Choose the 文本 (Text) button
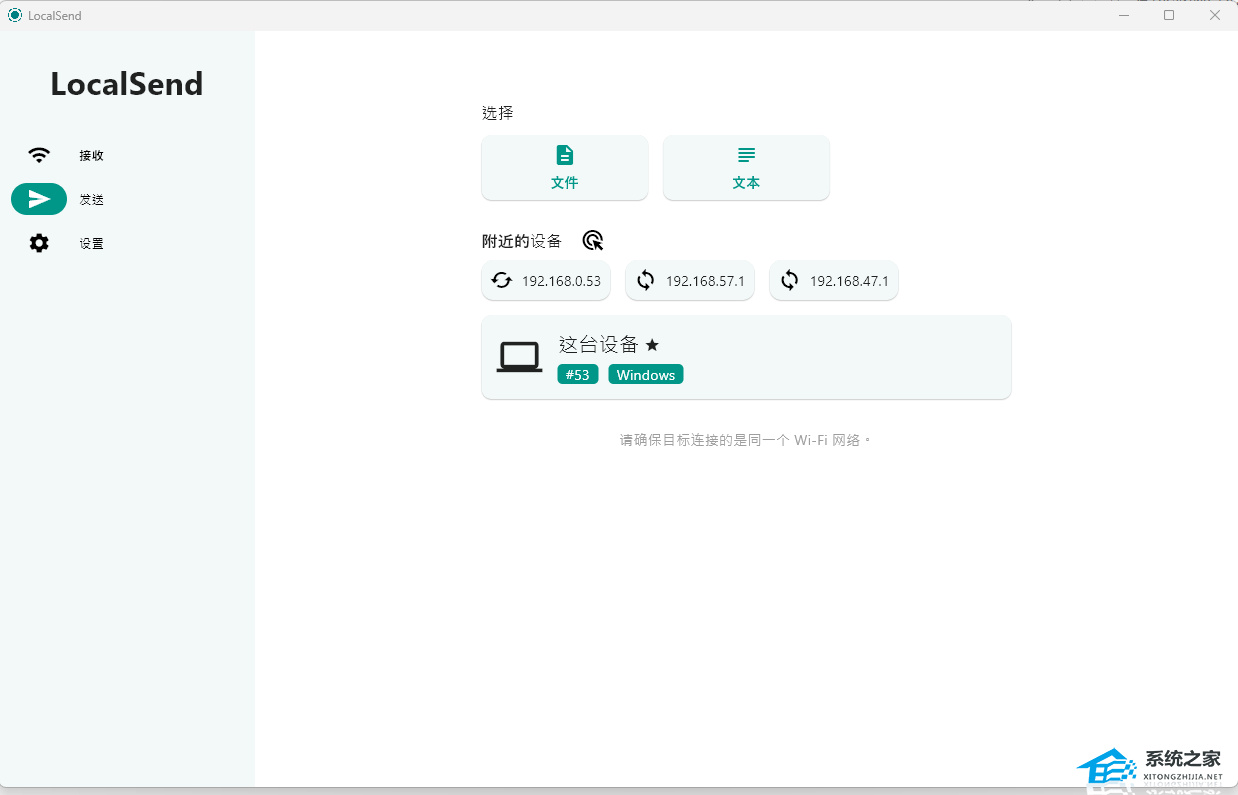 click(746, 168)
